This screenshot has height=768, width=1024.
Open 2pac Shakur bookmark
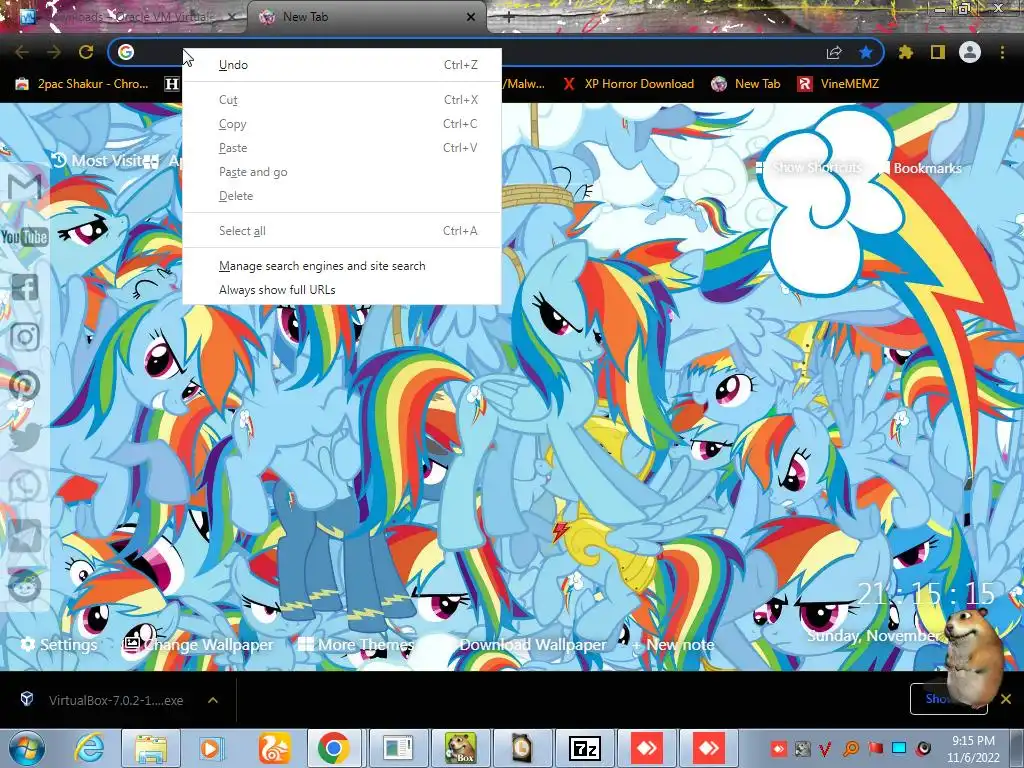pyautogui.click(x=82, y=84)
